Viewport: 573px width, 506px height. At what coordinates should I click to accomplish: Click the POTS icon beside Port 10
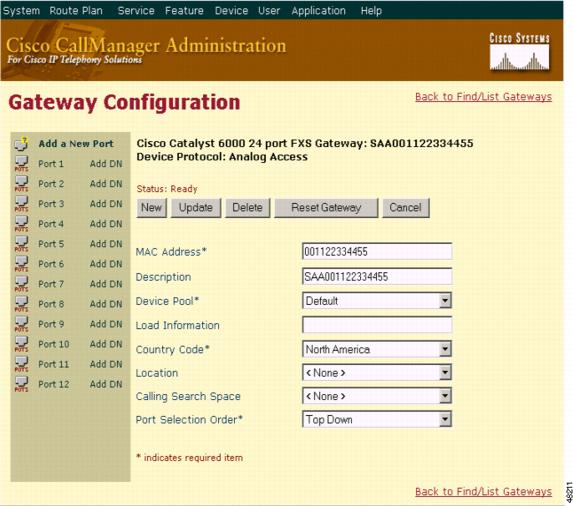[x=21, y=345]
